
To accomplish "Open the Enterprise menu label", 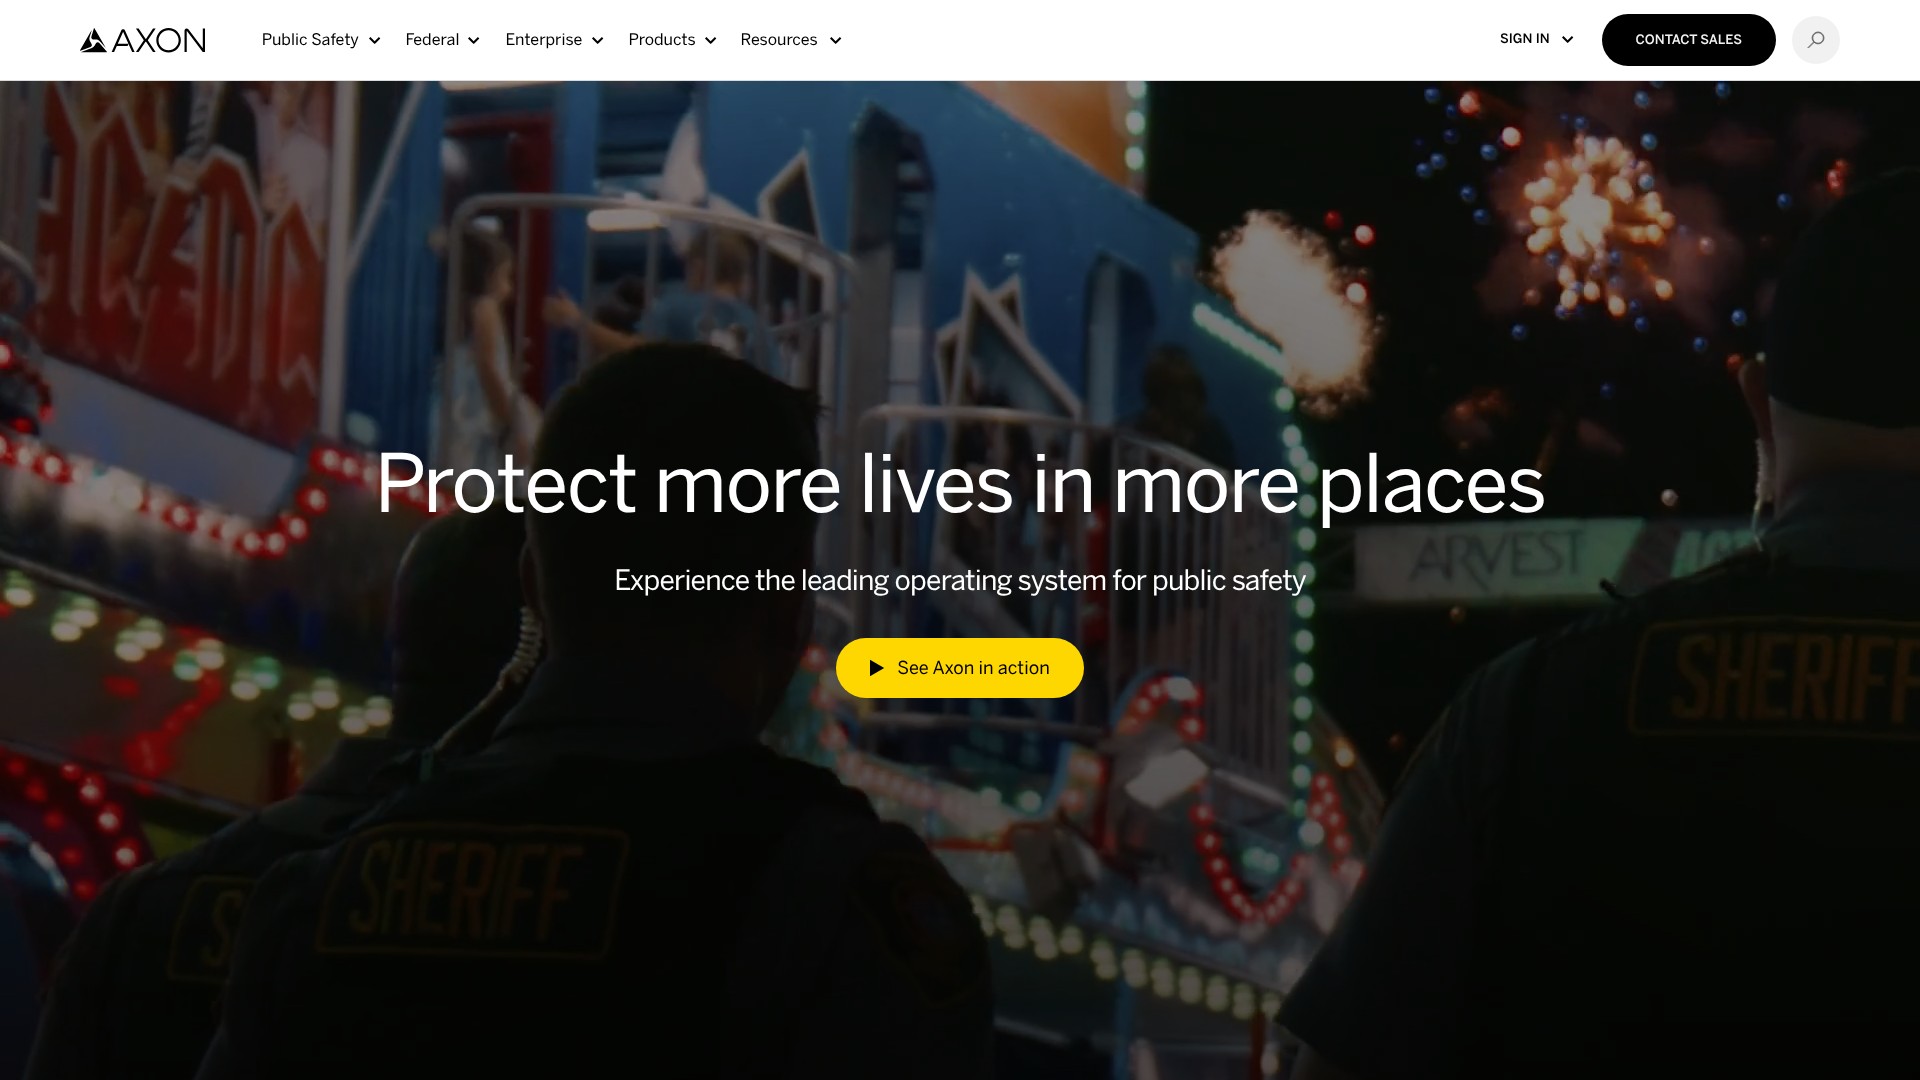I will (543, 40).
